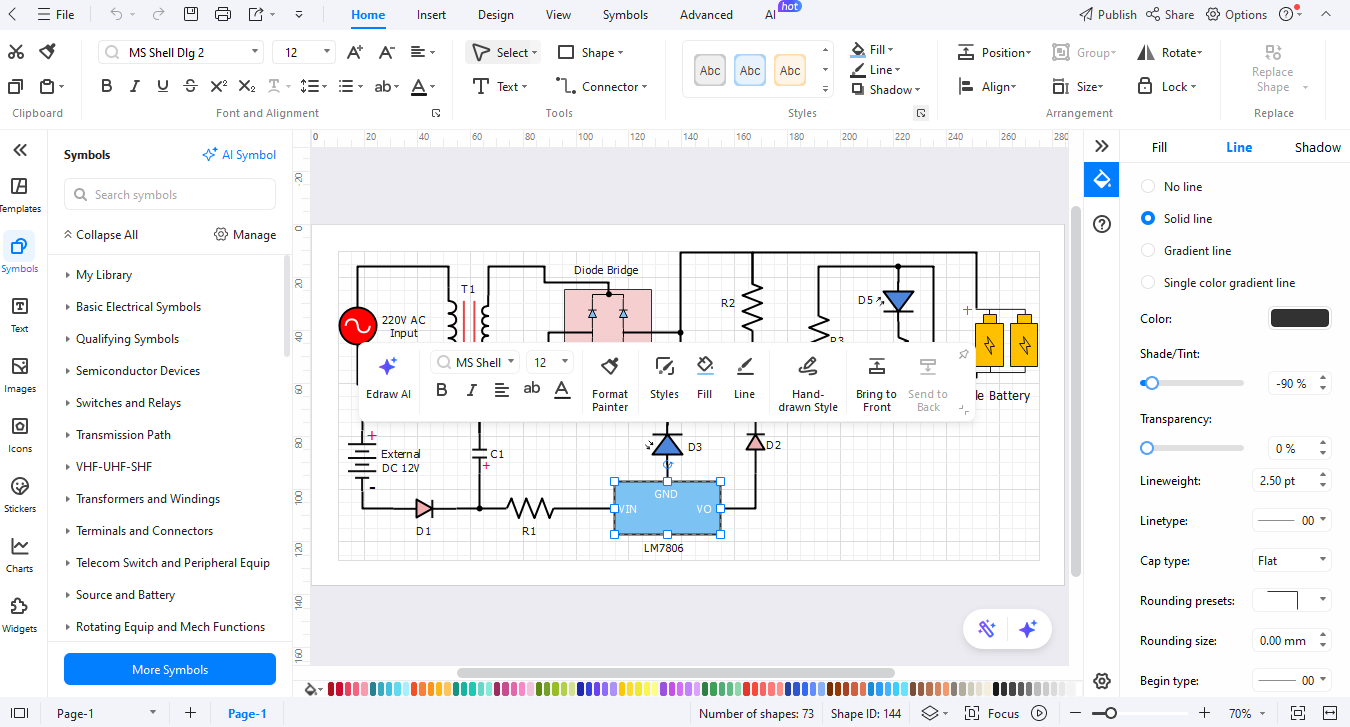Click the Lineweight value field

1285,481
